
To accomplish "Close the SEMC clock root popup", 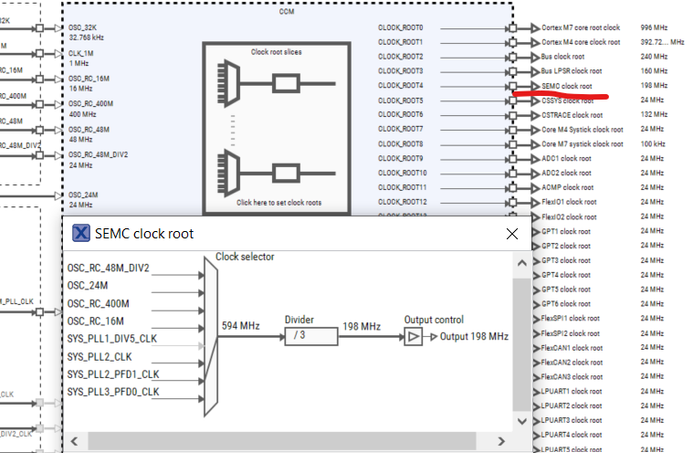I will [x=512, y=234].
